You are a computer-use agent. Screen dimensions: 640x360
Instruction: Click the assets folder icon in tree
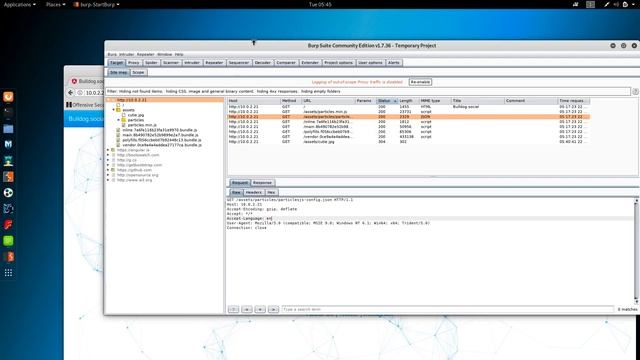click(x=118, y=110)
